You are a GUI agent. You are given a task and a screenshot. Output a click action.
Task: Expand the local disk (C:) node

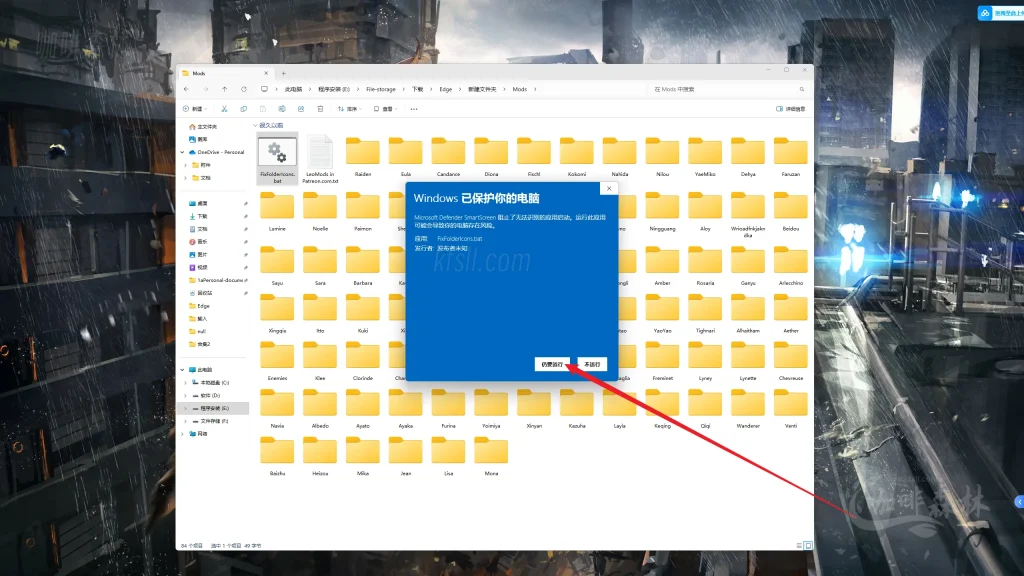coord(185,383)
